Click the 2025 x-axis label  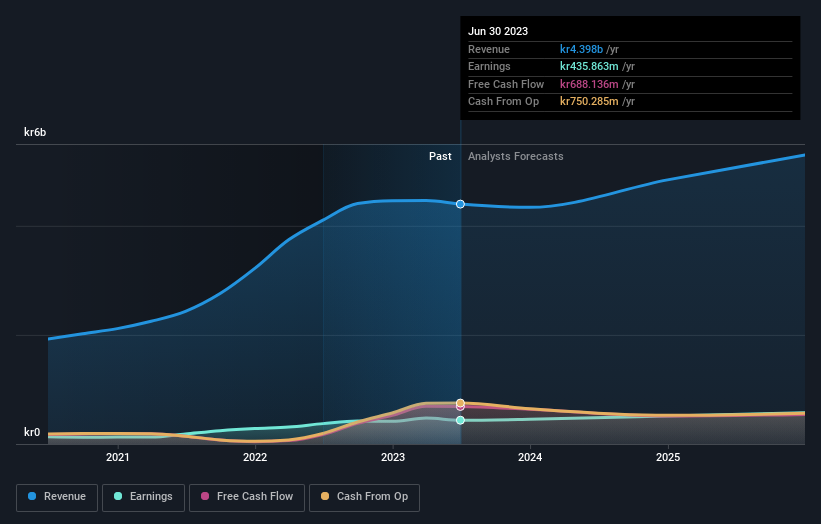click(x=668, y=458)
